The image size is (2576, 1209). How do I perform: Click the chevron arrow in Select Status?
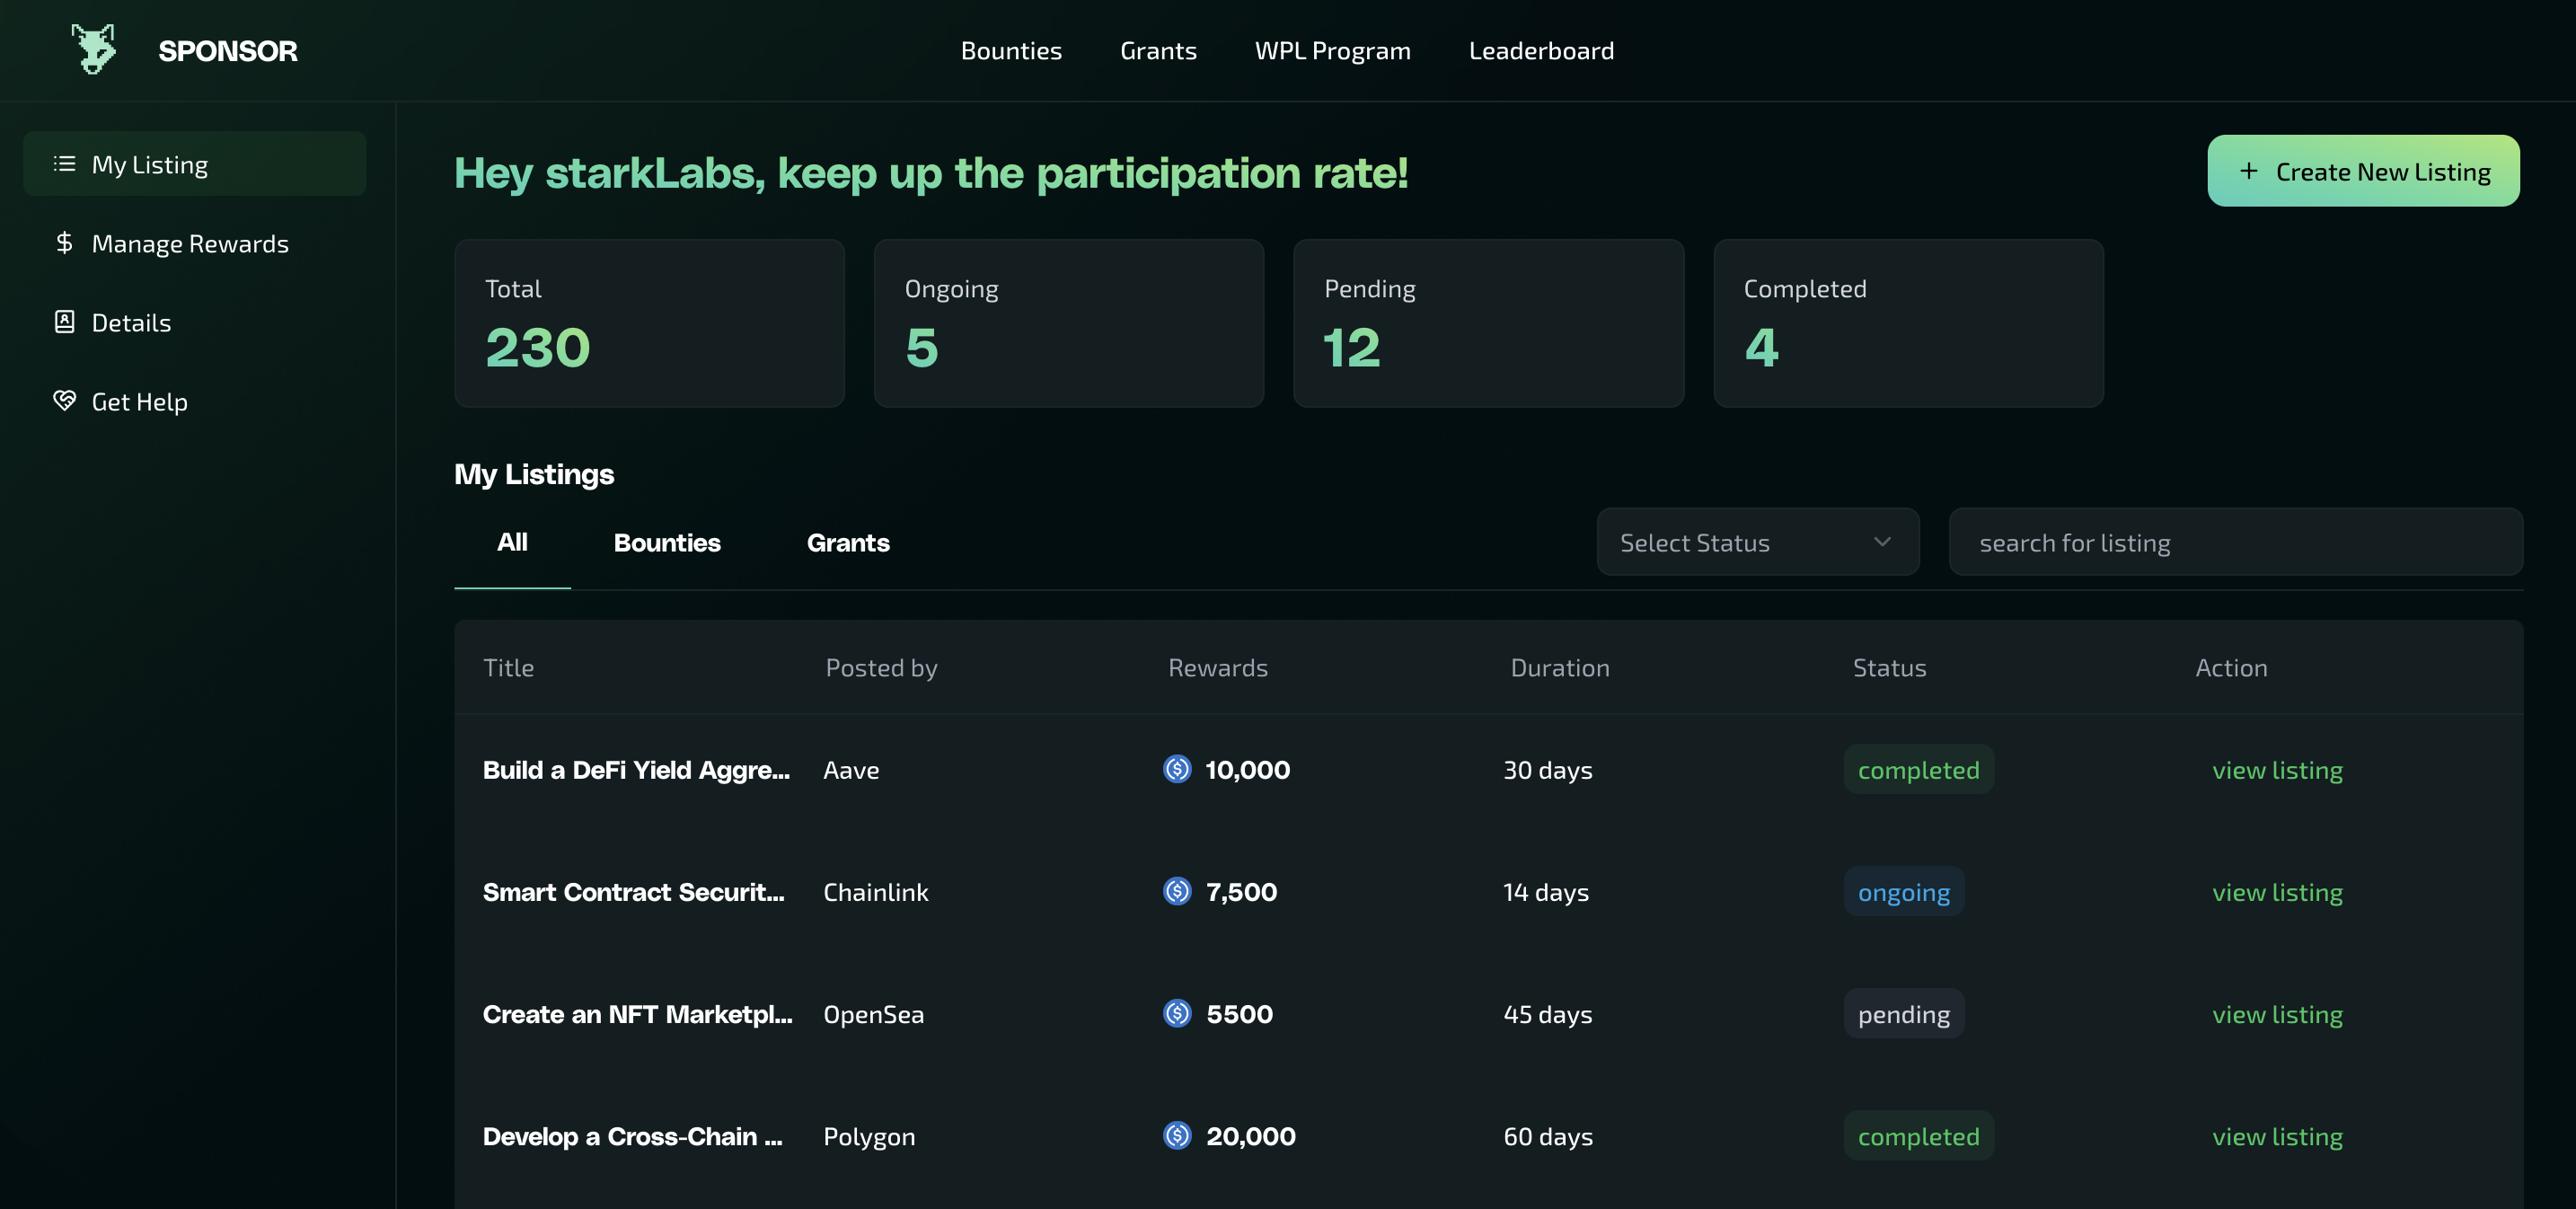tap(1882, 542)
